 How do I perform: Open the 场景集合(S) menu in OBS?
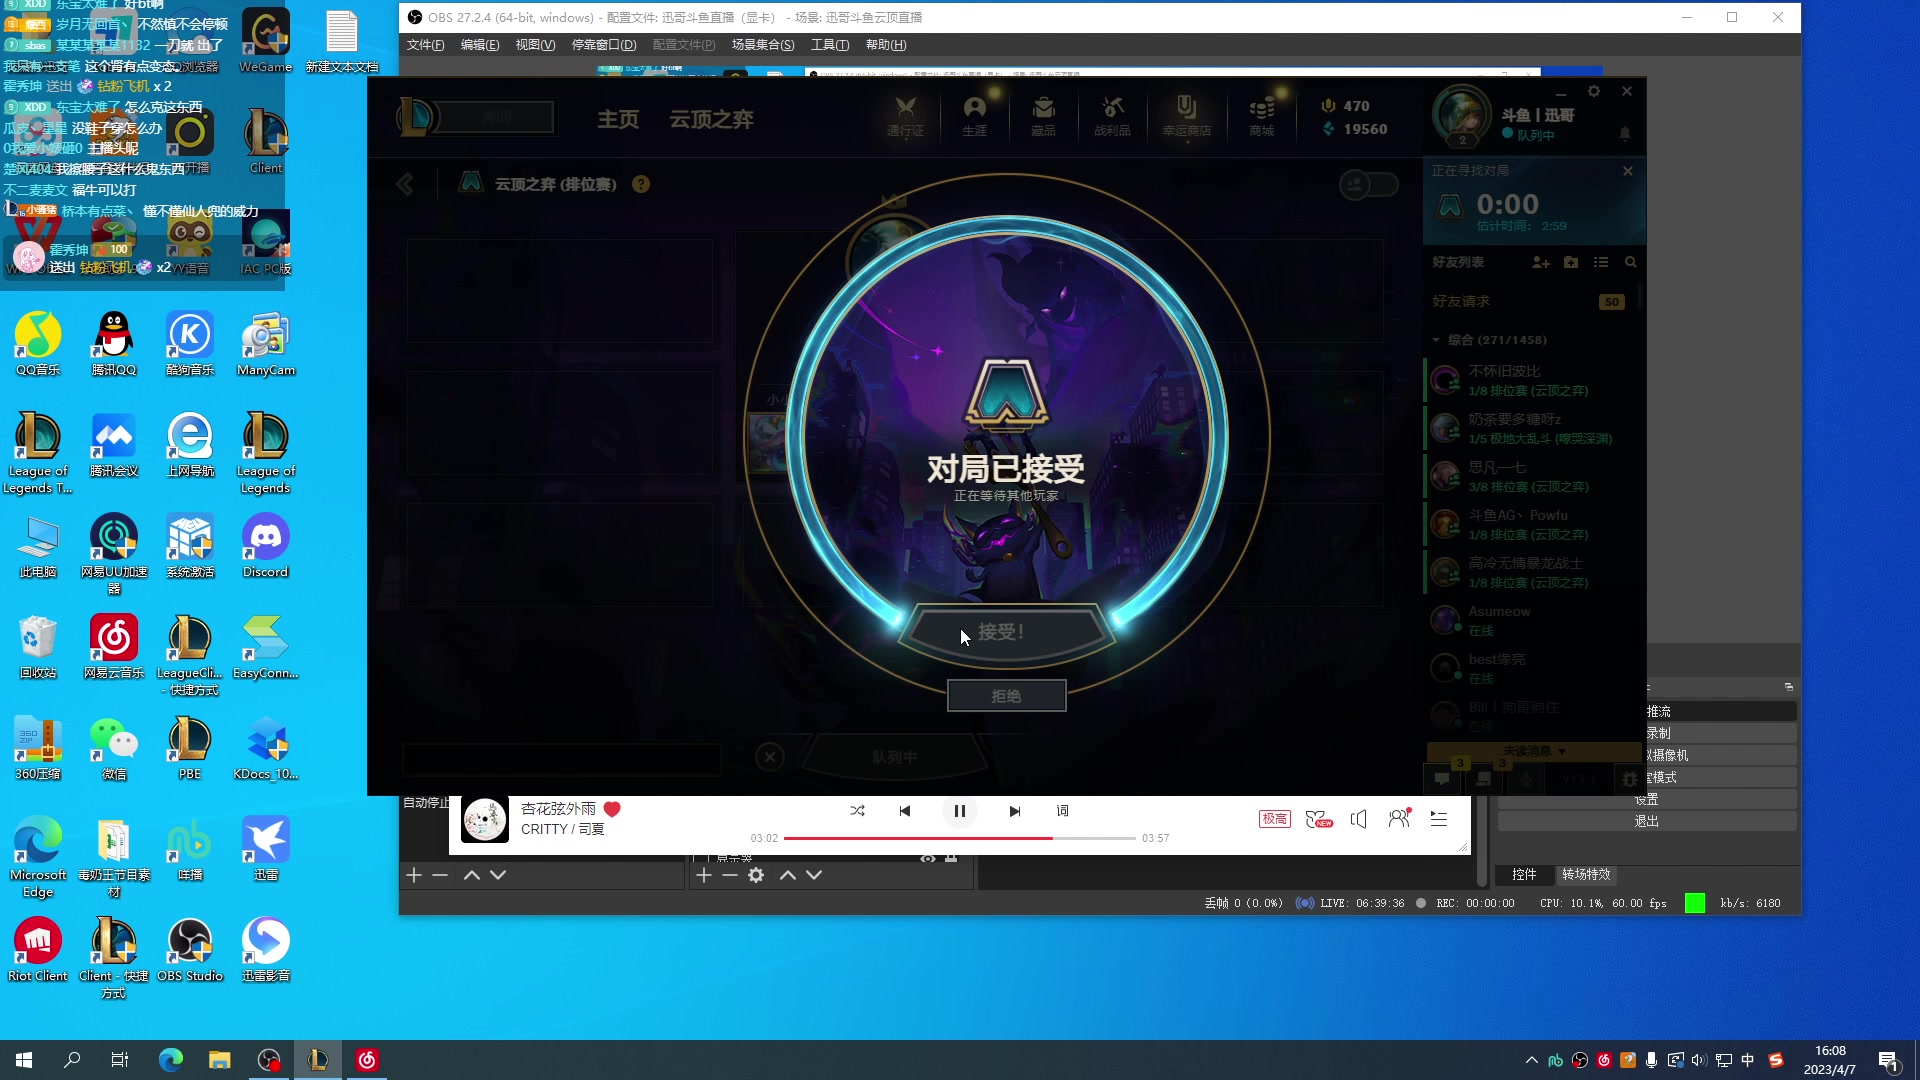click(763, 45)
